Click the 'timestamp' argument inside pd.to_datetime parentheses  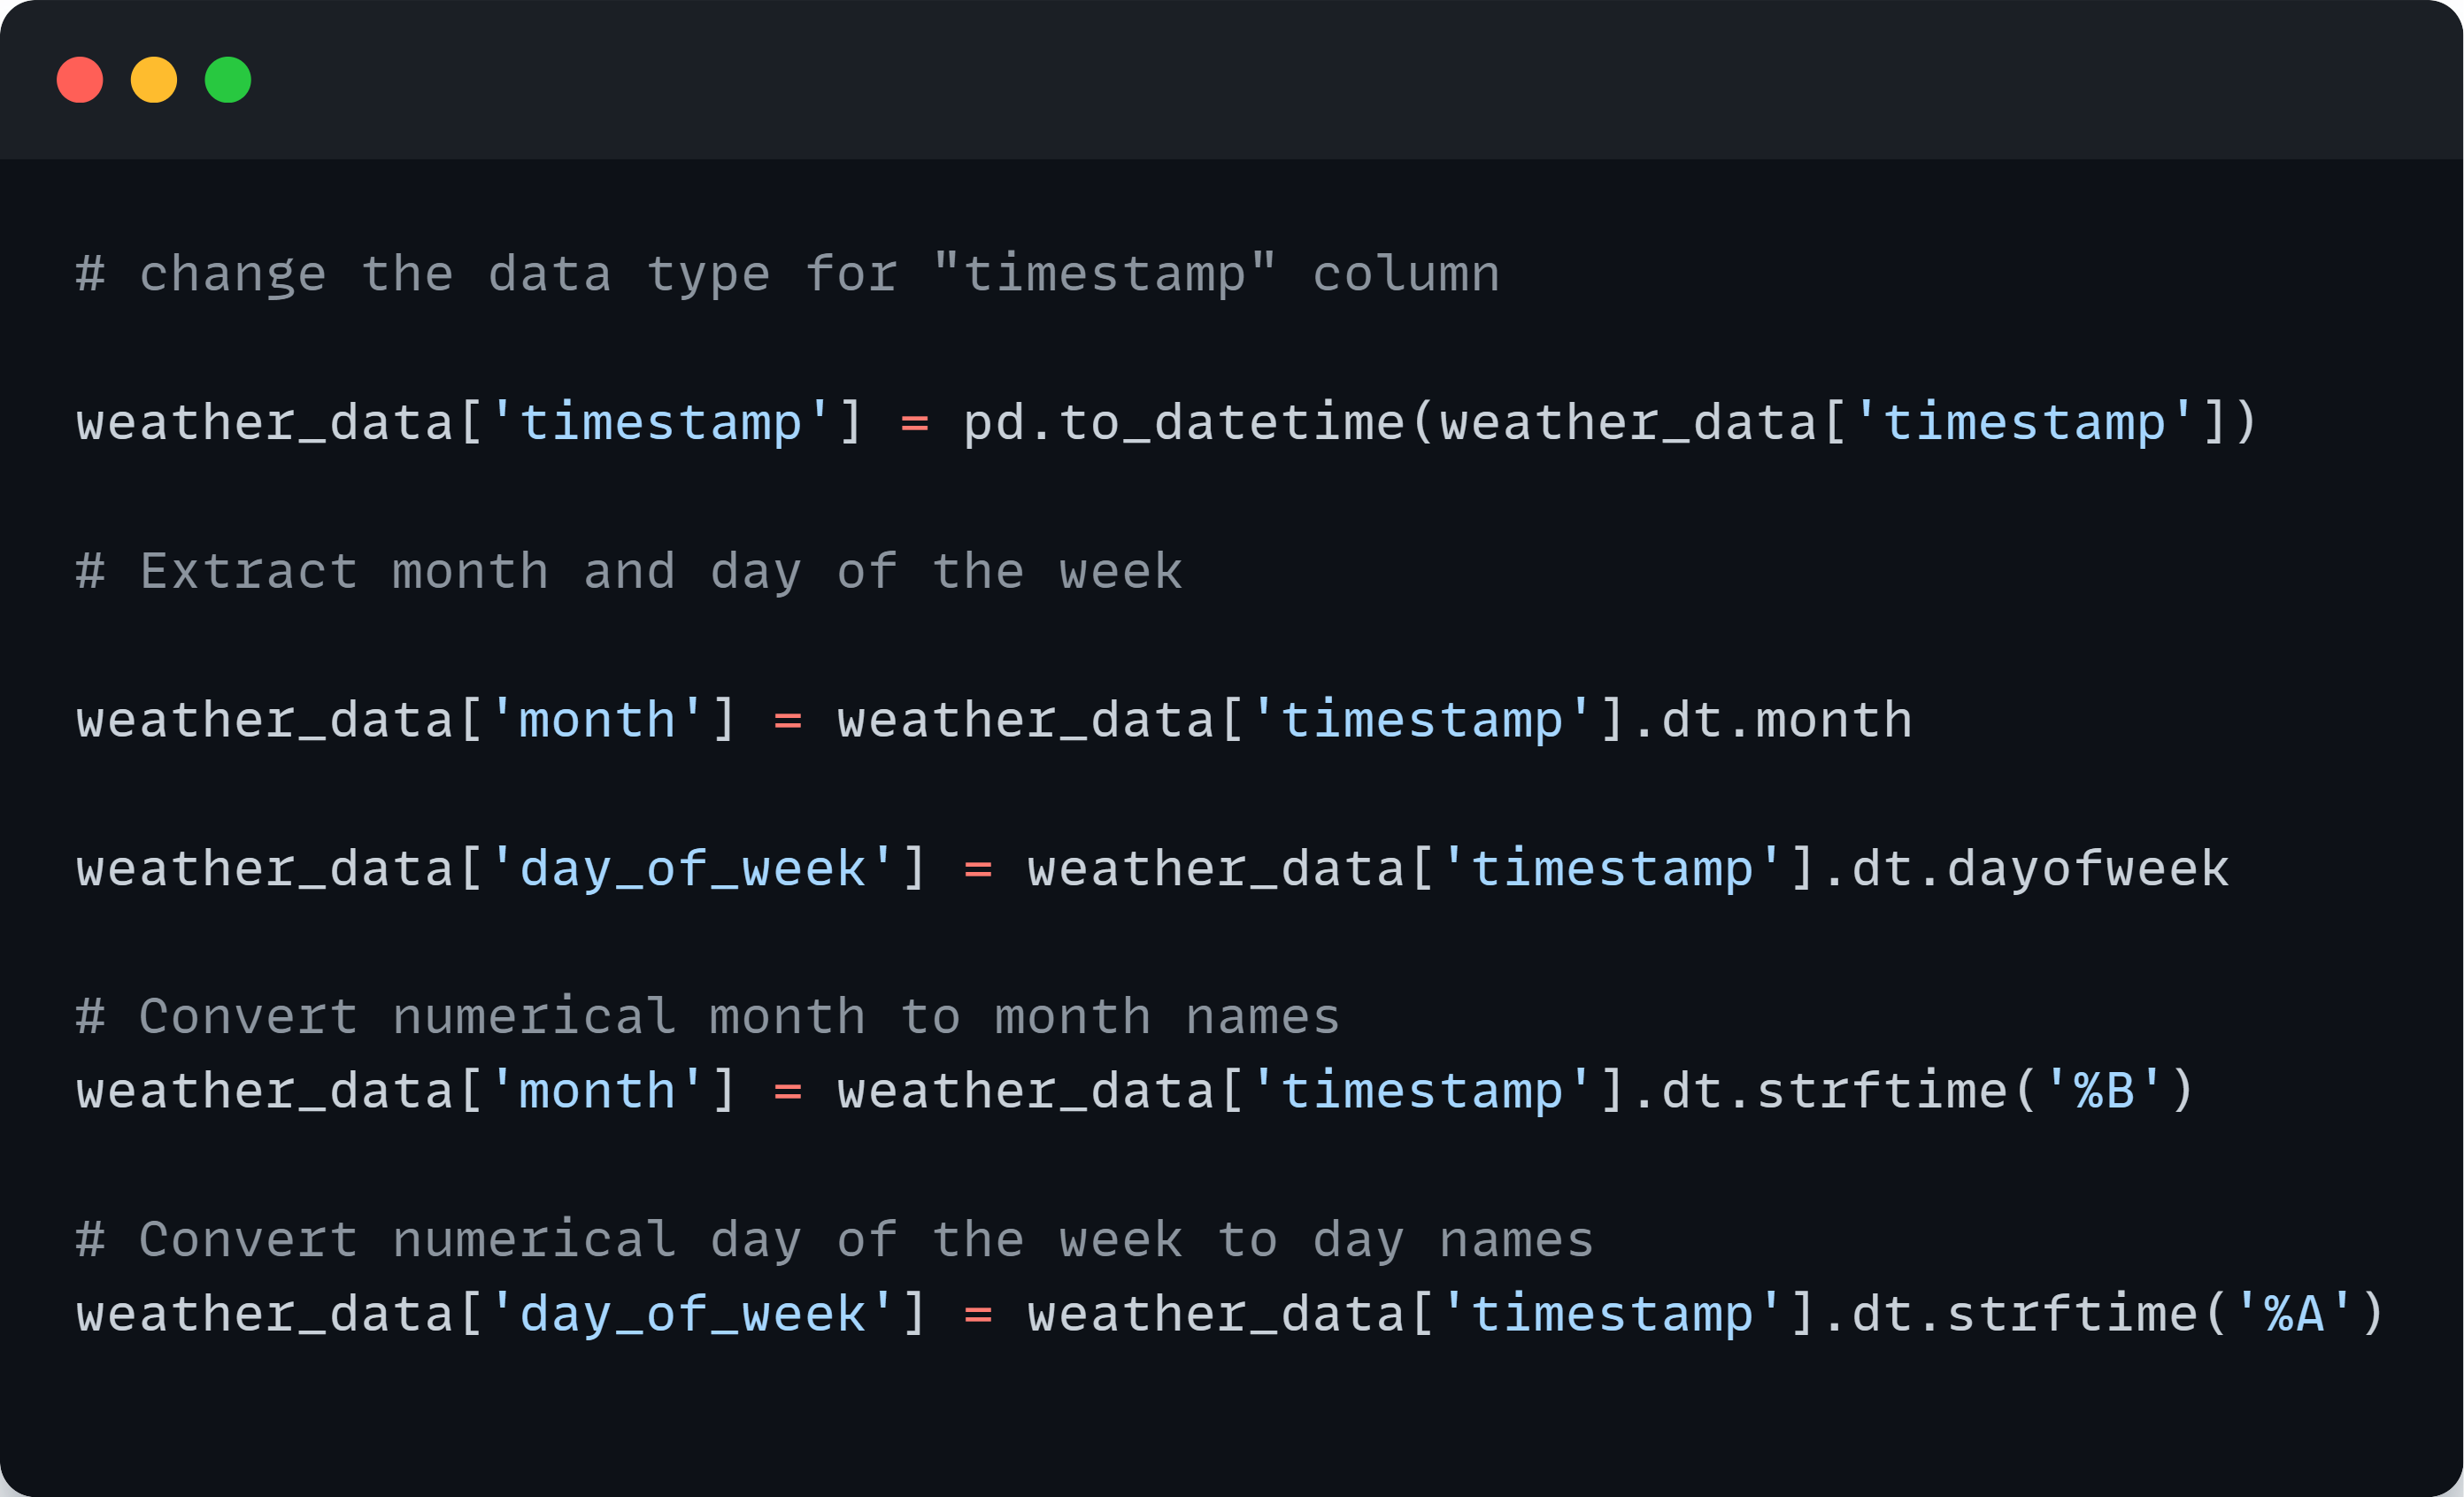[x=2025, y=422]
